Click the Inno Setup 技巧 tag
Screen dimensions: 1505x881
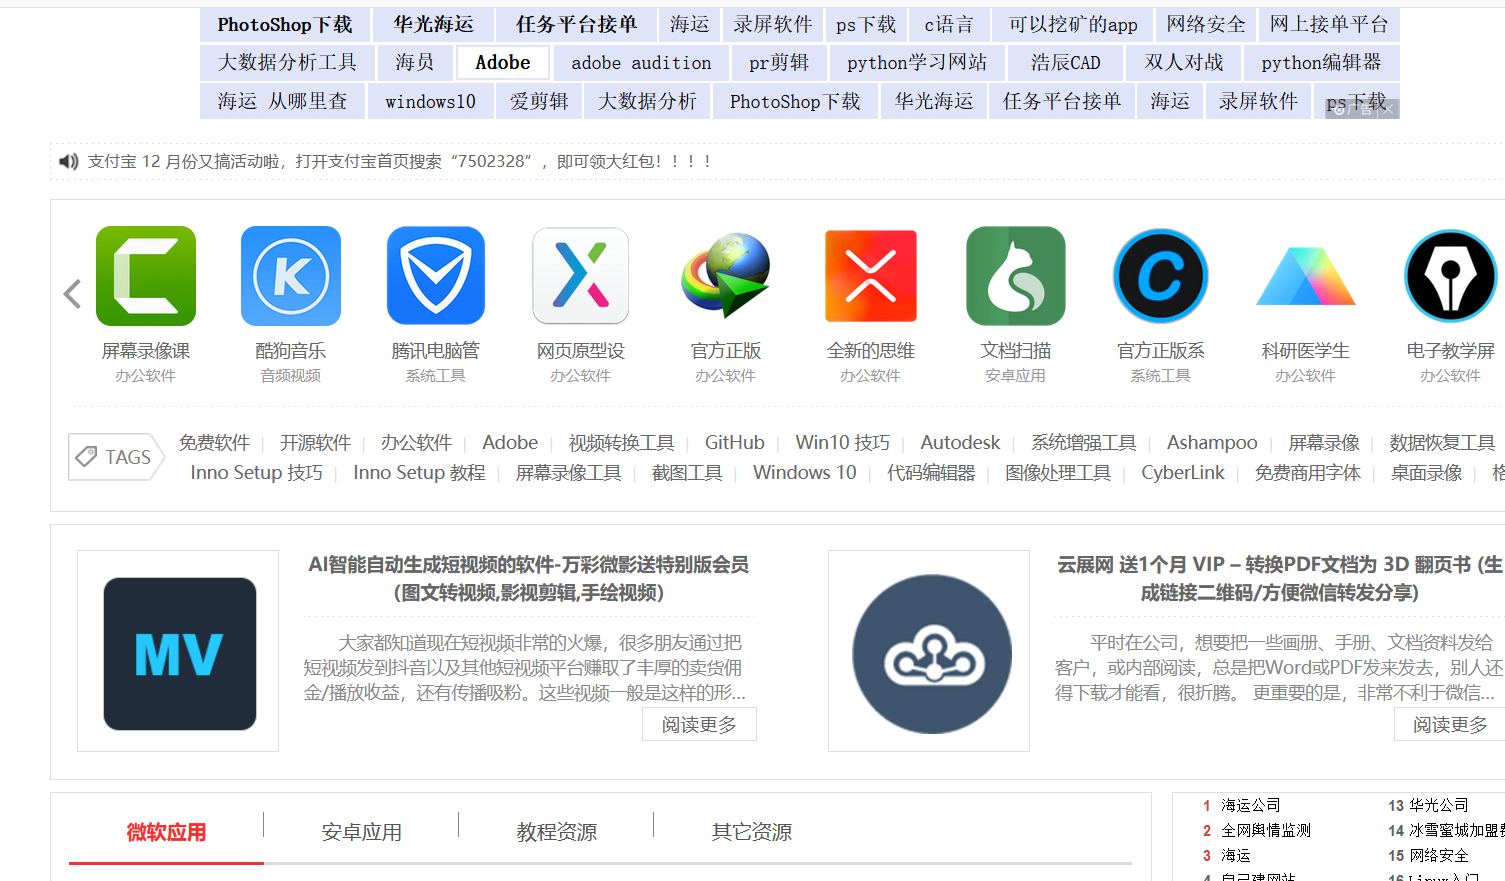257,472
